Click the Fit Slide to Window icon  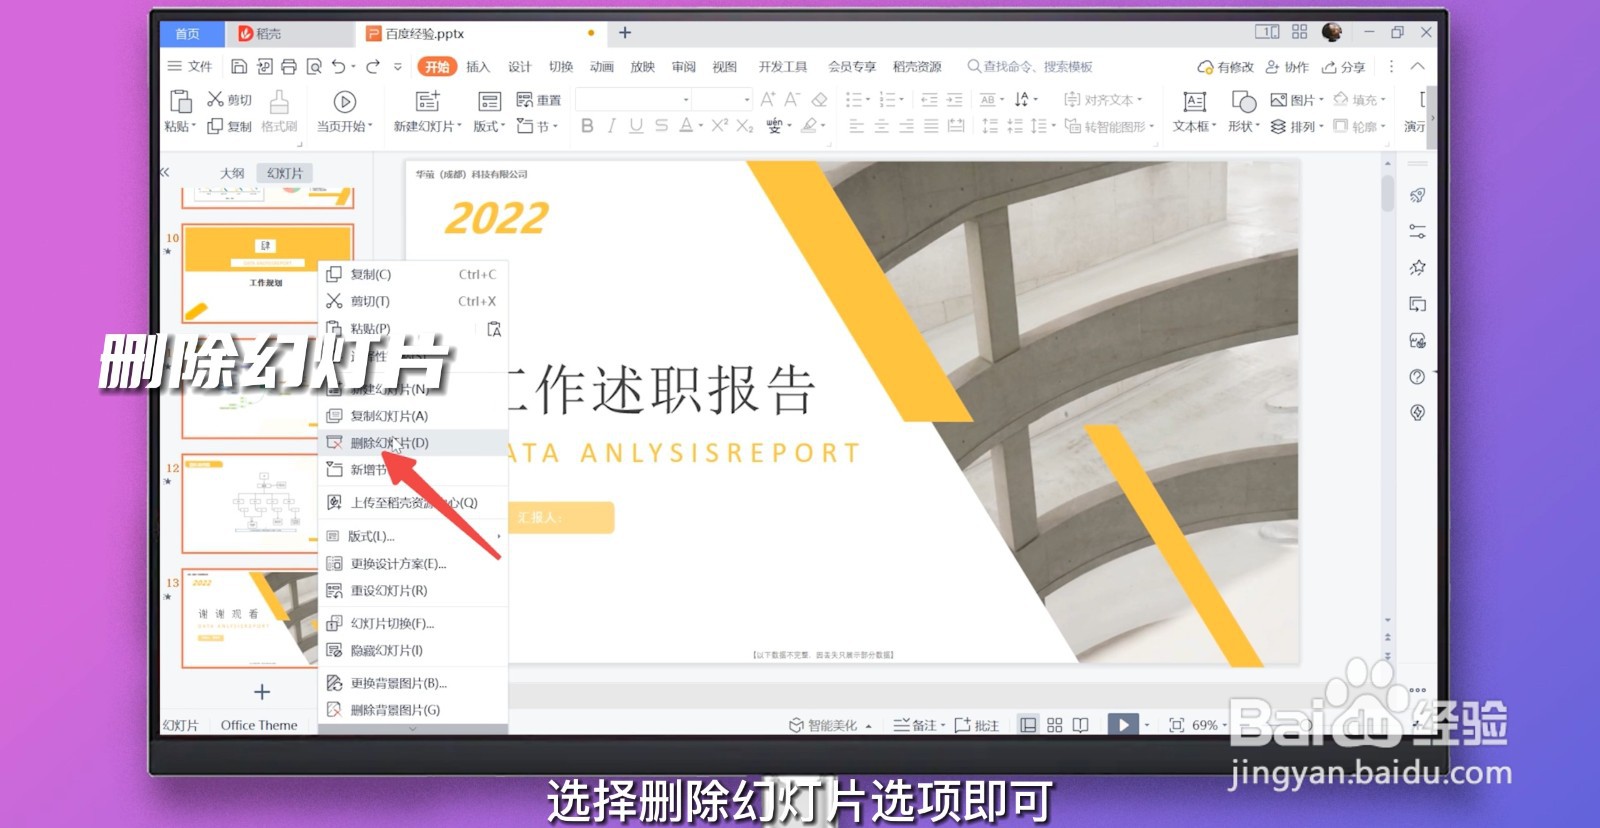coord(1177,725)
